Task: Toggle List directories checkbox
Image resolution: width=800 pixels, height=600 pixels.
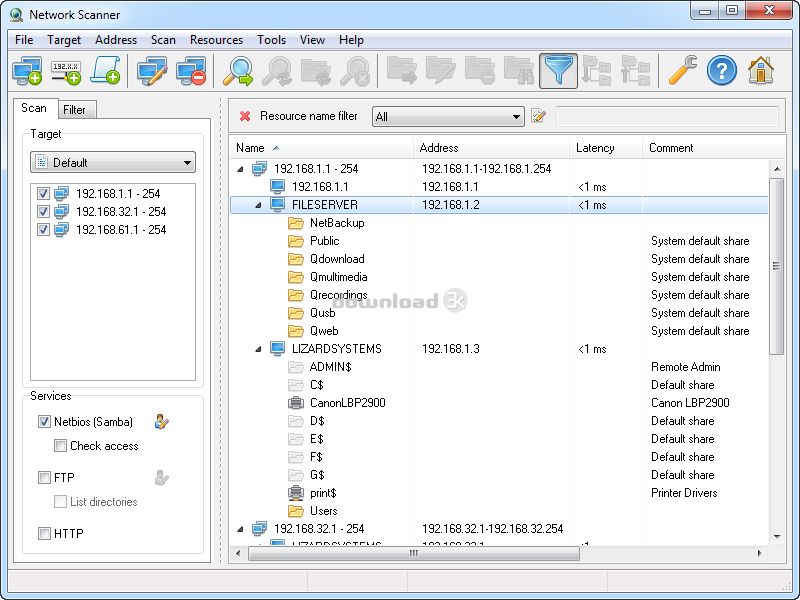Action: [60, 502]
